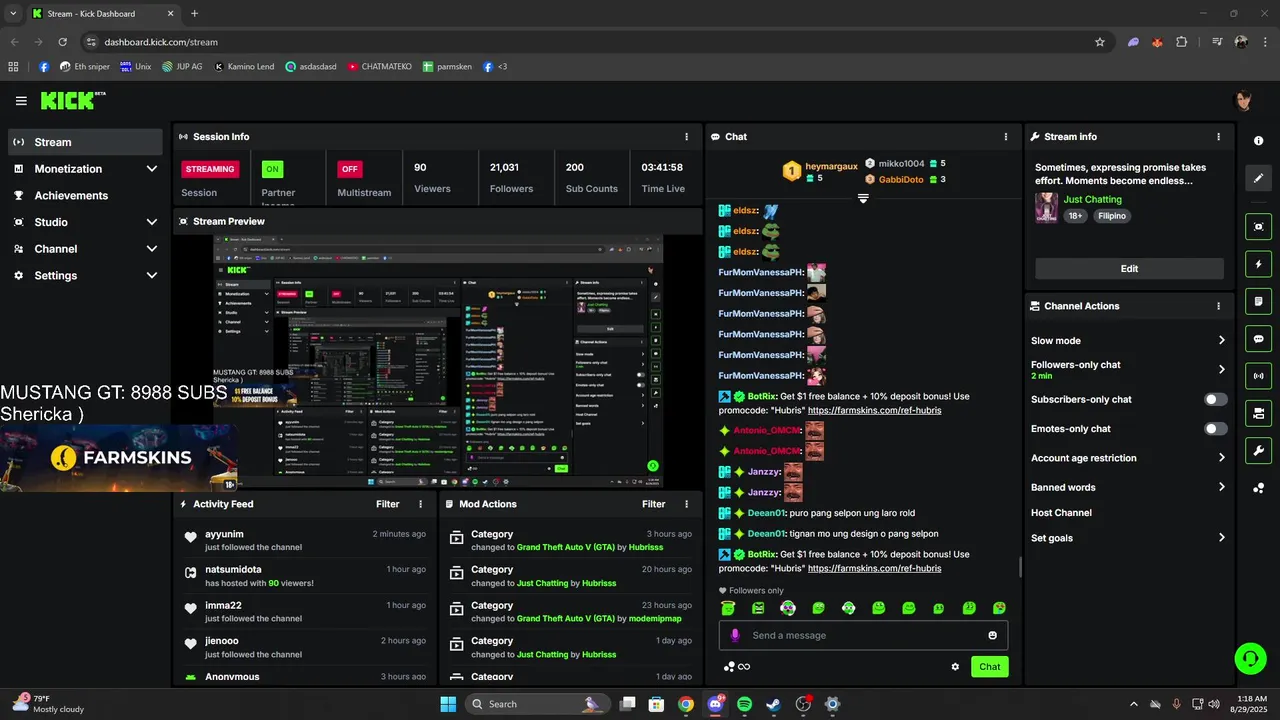1280x720 pixels.
Task: Open the farmskins.com link in BotRix's last message
Action: 874,568
